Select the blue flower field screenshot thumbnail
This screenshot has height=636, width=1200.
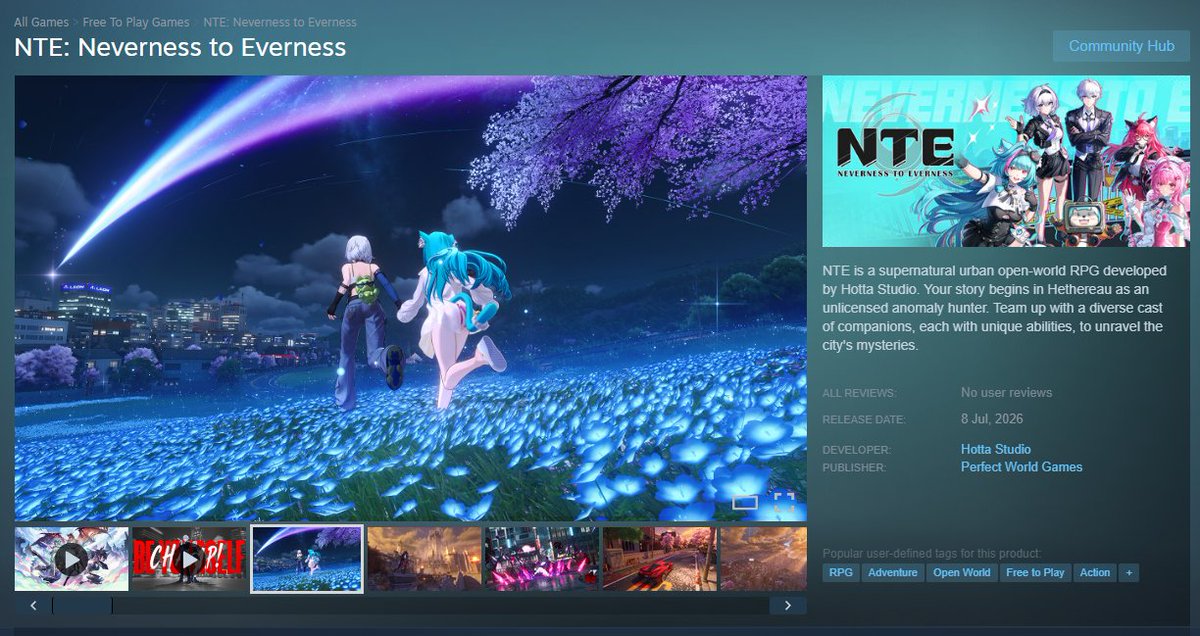307,559
